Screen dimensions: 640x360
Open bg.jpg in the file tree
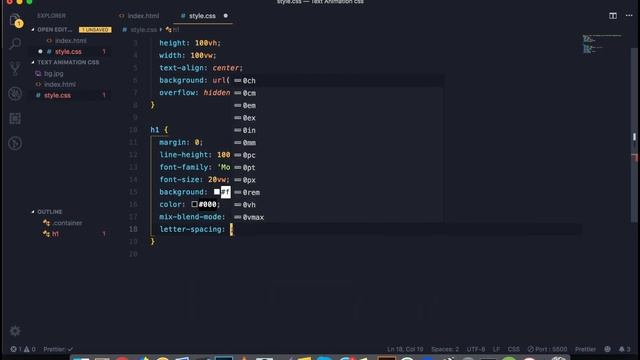pyautogui.click(x=53, y=73)
